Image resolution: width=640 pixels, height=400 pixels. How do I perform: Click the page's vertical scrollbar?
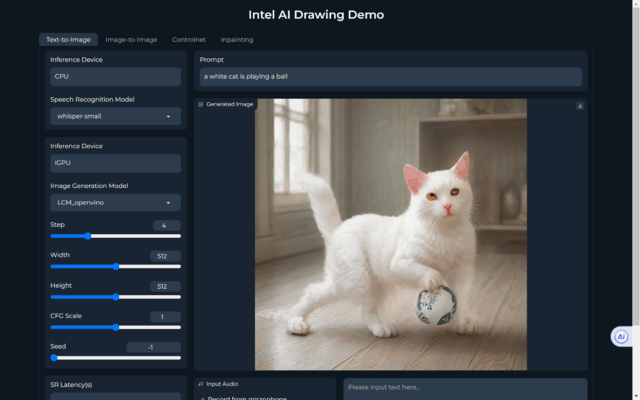[x=636, y=200]
